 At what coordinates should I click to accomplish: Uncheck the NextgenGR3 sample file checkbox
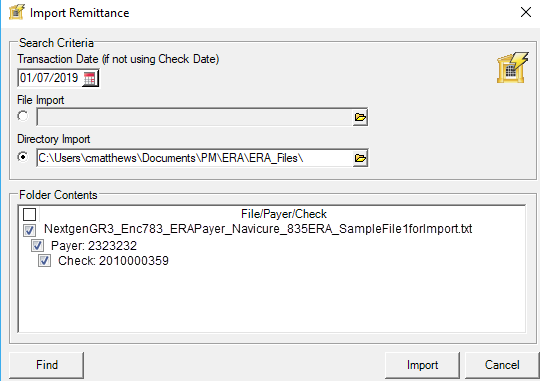(x=29, y=230)
